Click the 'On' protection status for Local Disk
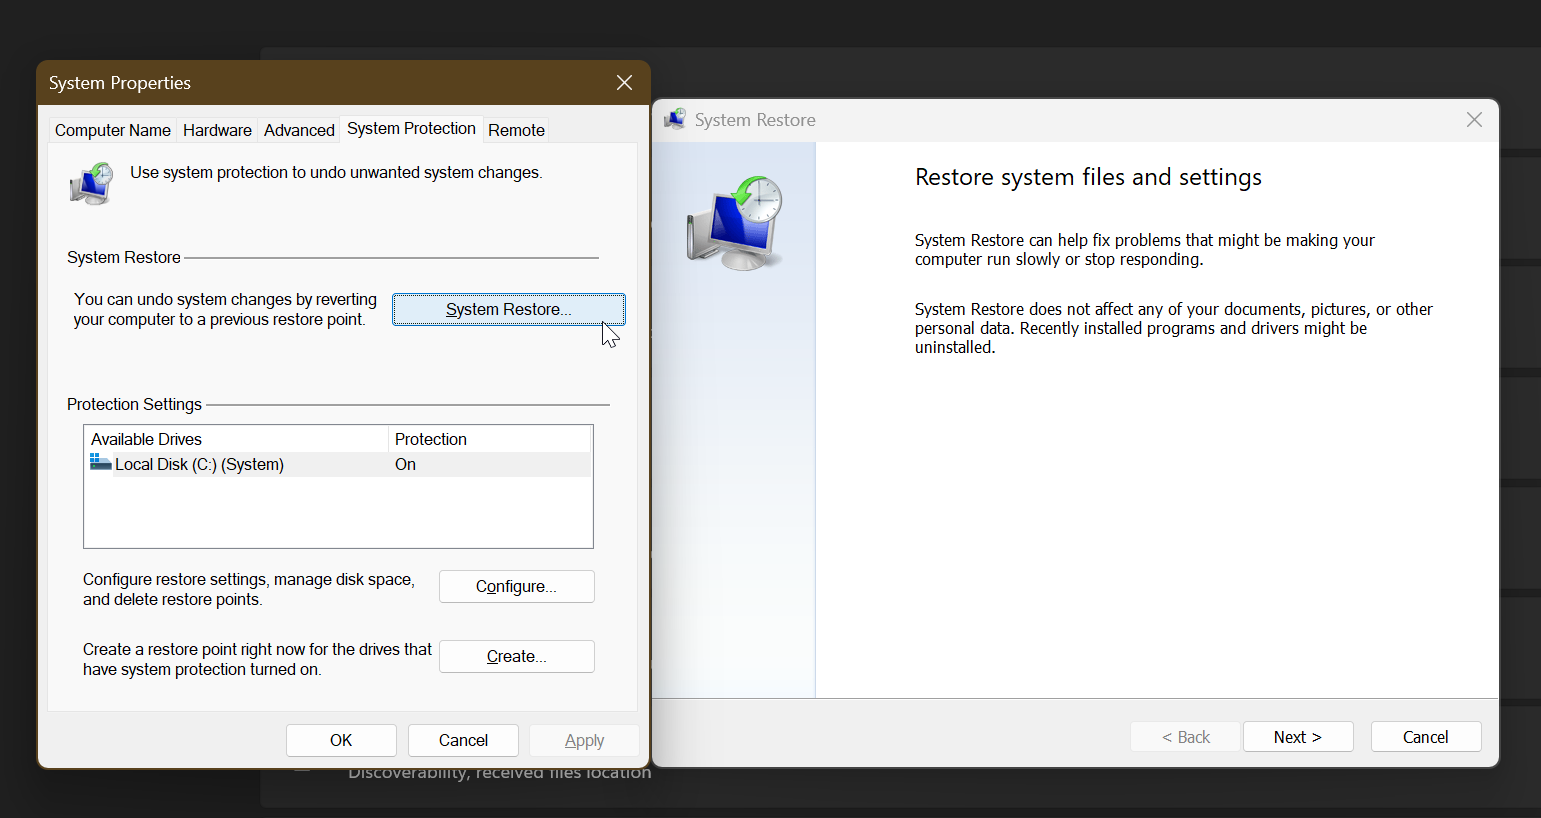This screenshot has width=1541, height=818. click(x=405, y=464)
